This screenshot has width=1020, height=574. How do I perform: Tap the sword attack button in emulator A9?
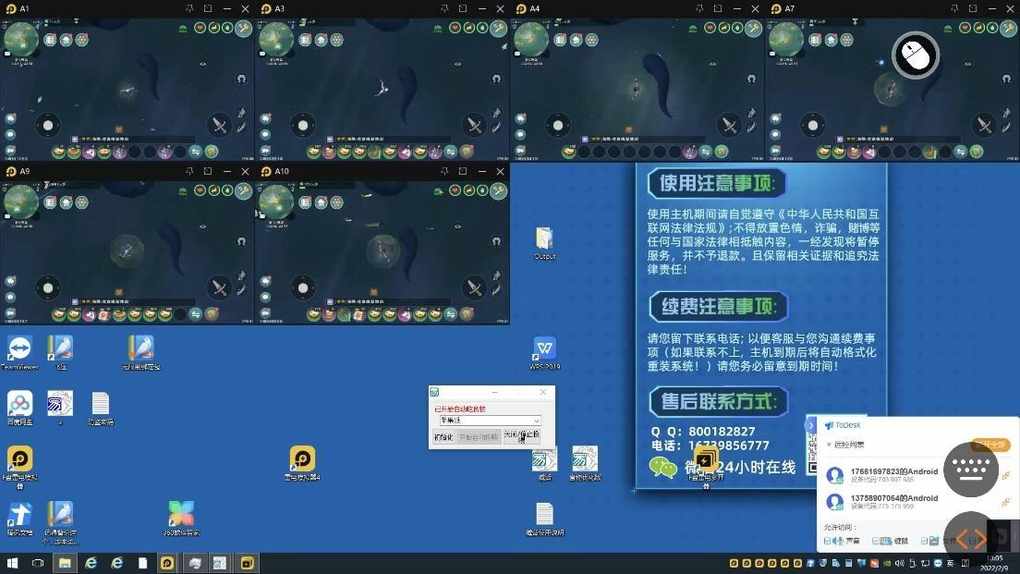click(219, 287)
